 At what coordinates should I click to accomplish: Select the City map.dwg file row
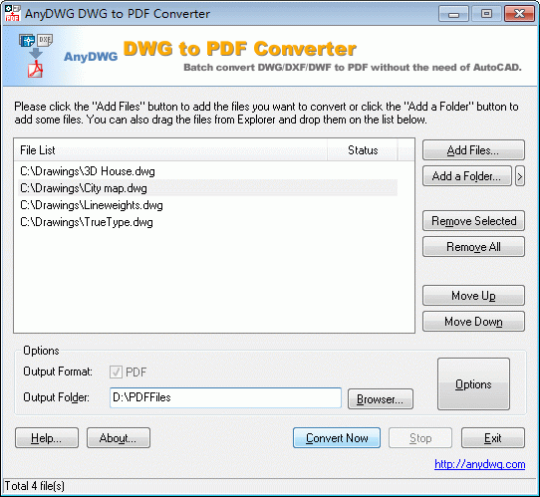click(208, 188)
